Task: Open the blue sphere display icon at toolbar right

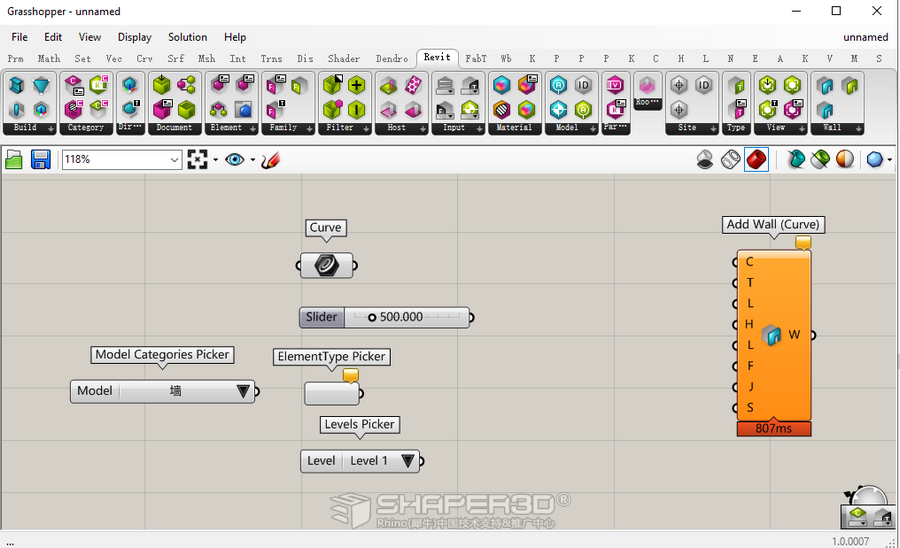Action: [874, 160]
